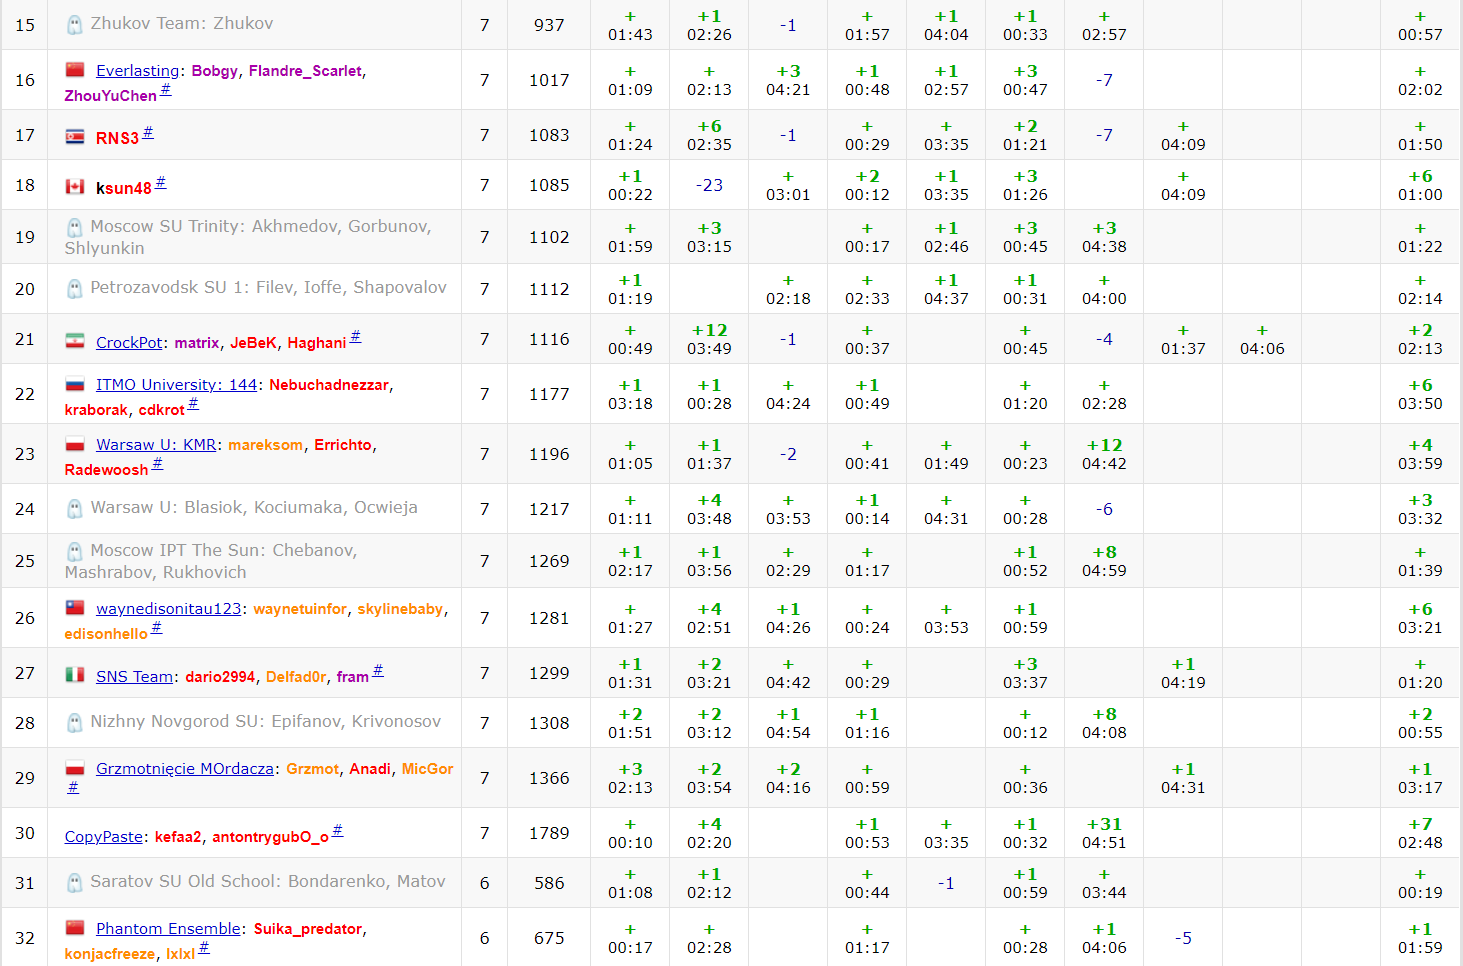Click the # link after RNS3

click(148, 133)
